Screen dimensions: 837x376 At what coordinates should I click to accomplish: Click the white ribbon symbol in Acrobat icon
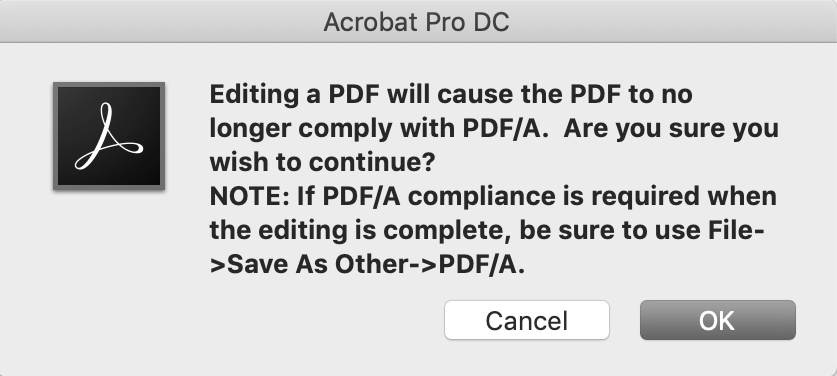click(109, 136)
